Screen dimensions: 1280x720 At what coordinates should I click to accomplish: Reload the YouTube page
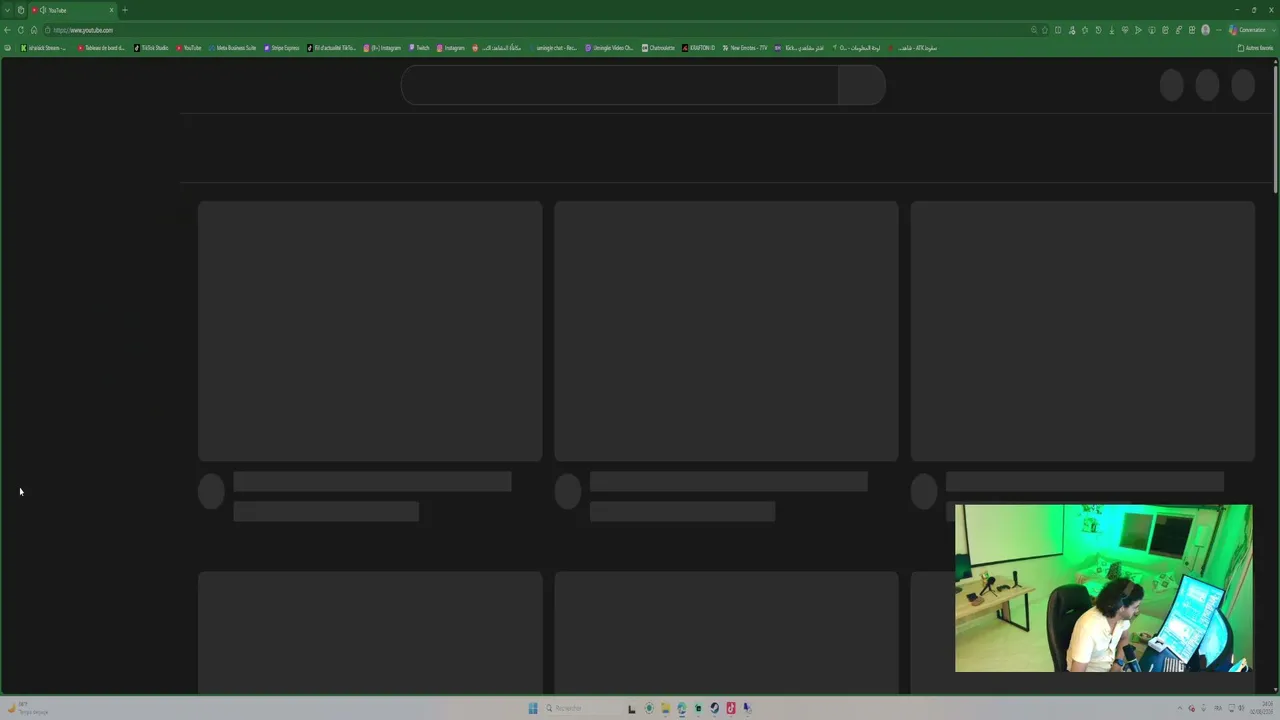tap(20, 30)
